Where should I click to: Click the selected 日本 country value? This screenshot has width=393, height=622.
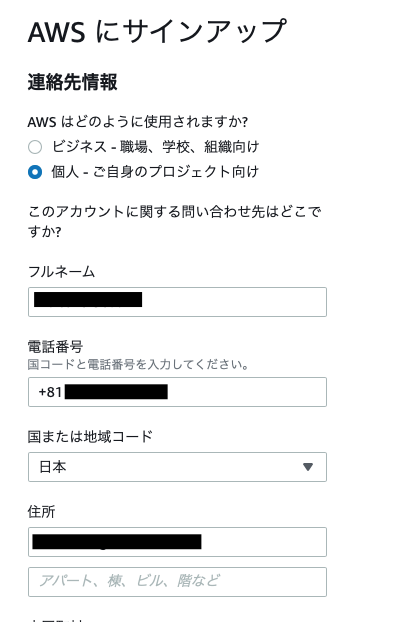(x=53, y=467)
